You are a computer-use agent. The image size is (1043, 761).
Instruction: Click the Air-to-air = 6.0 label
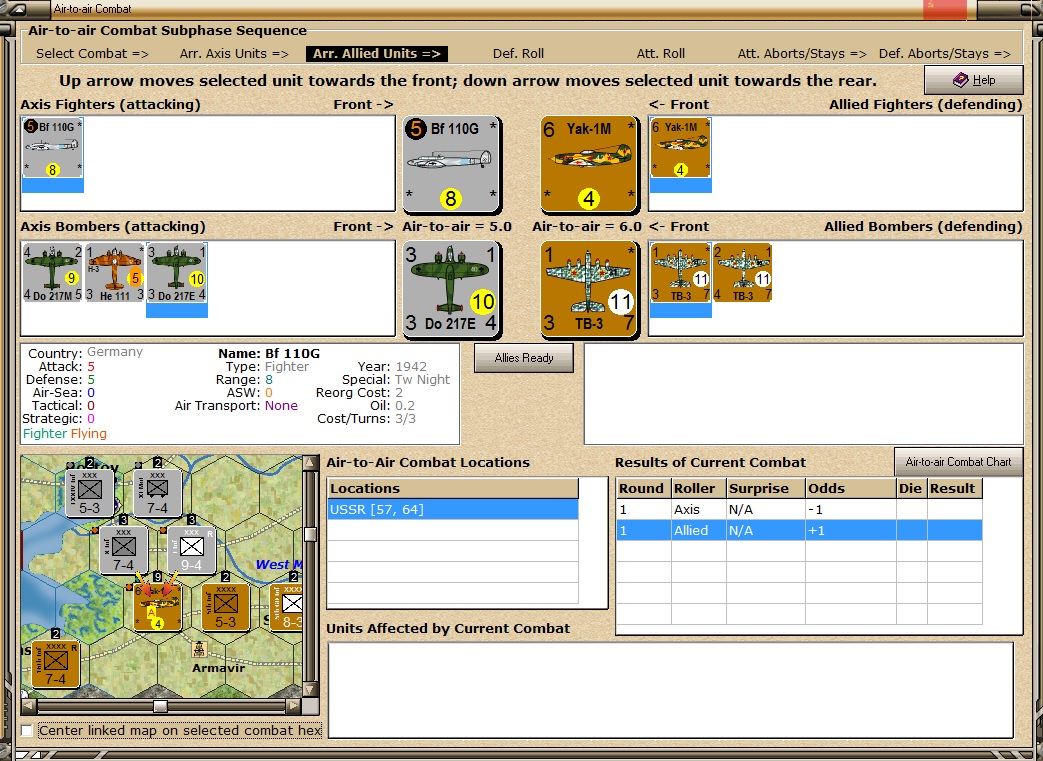[587, 227]
